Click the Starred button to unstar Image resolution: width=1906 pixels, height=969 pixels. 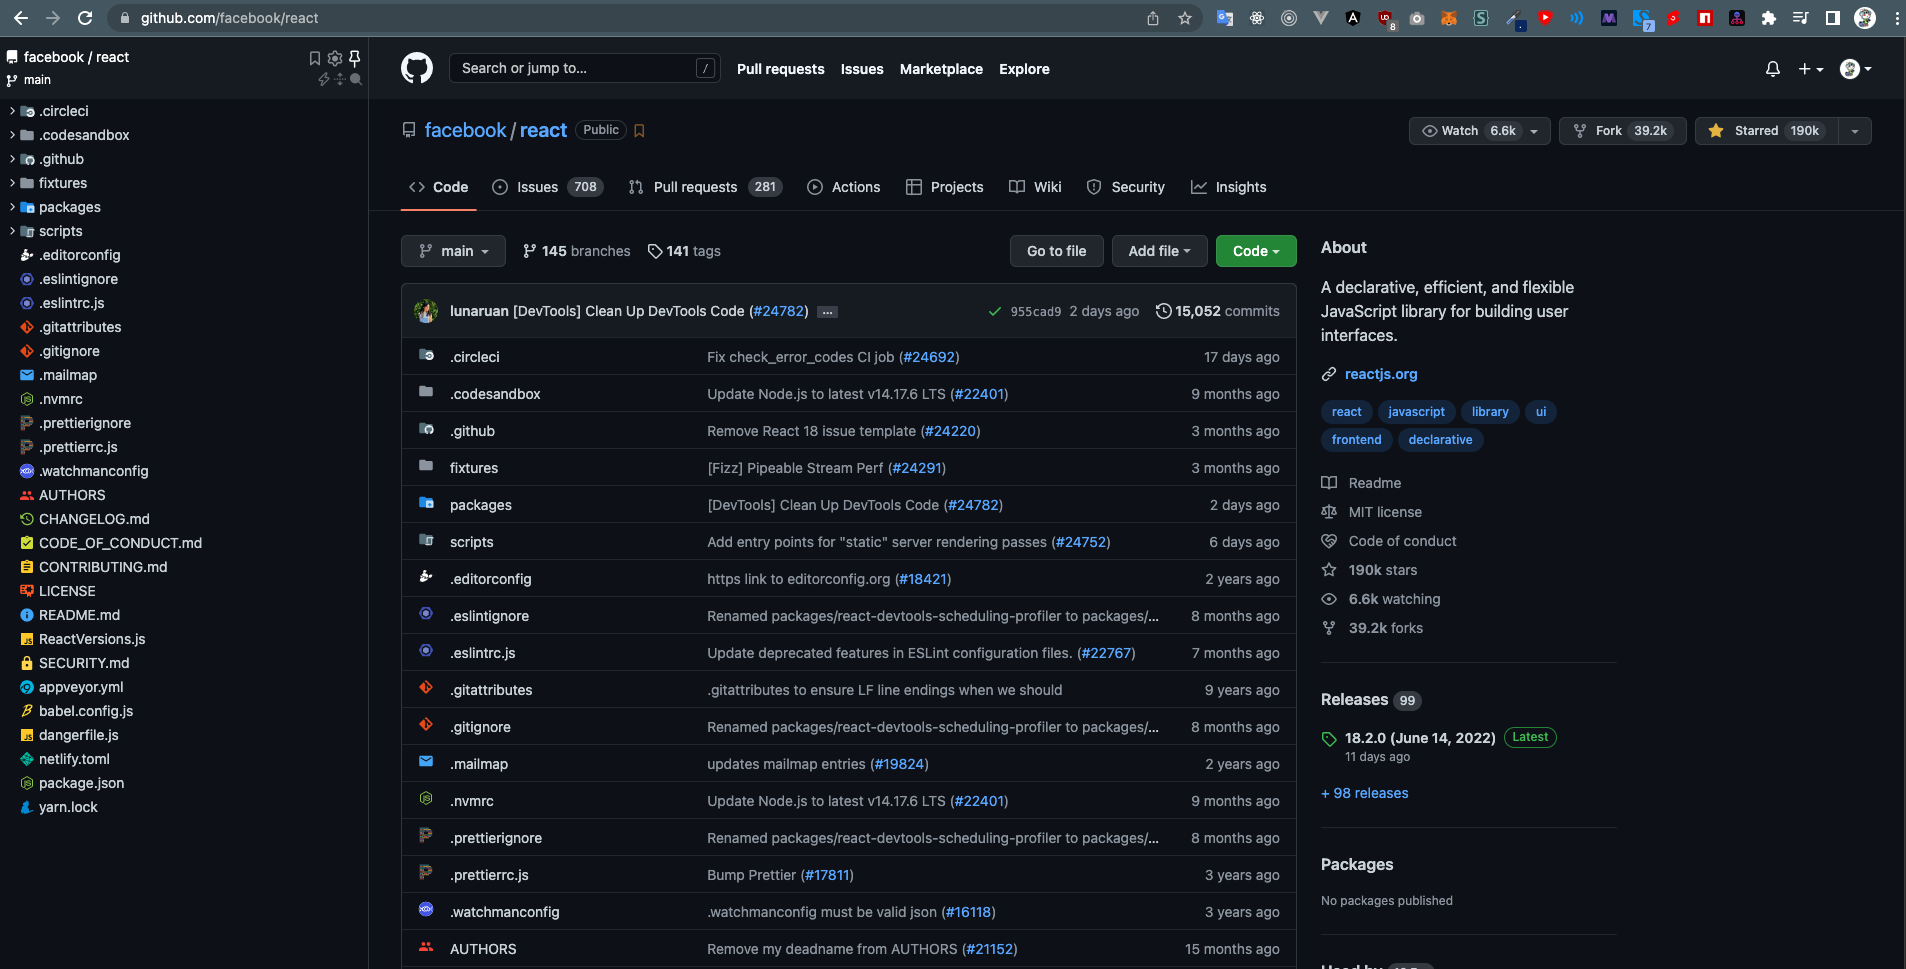click(1767, 131)
